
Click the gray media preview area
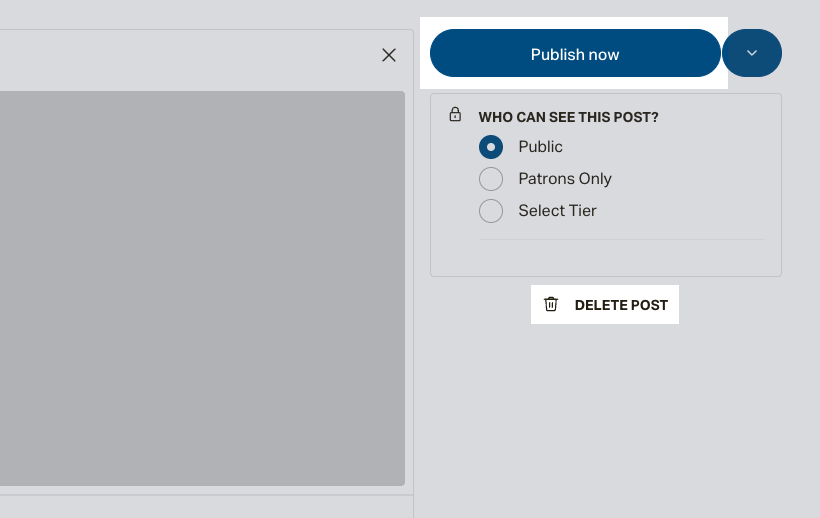point(202,289)
